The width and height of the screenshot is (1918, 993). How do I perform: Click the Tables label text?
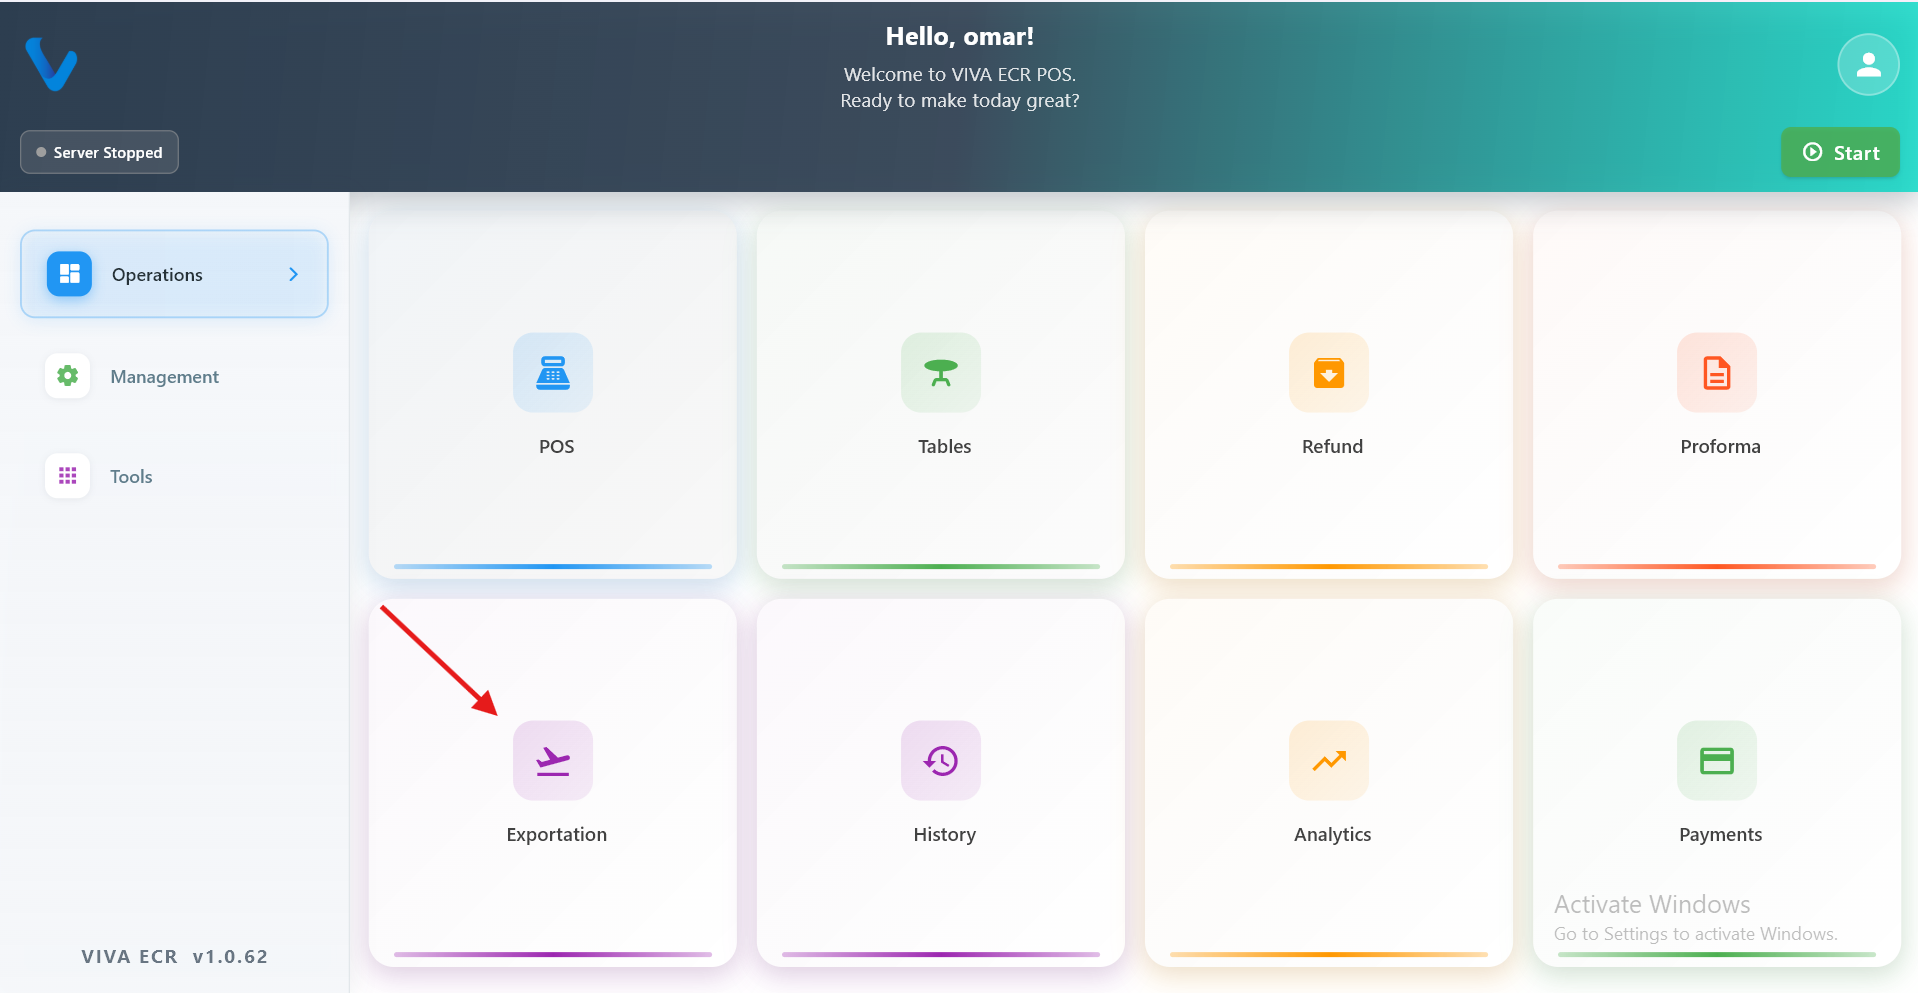coord(945,447)
